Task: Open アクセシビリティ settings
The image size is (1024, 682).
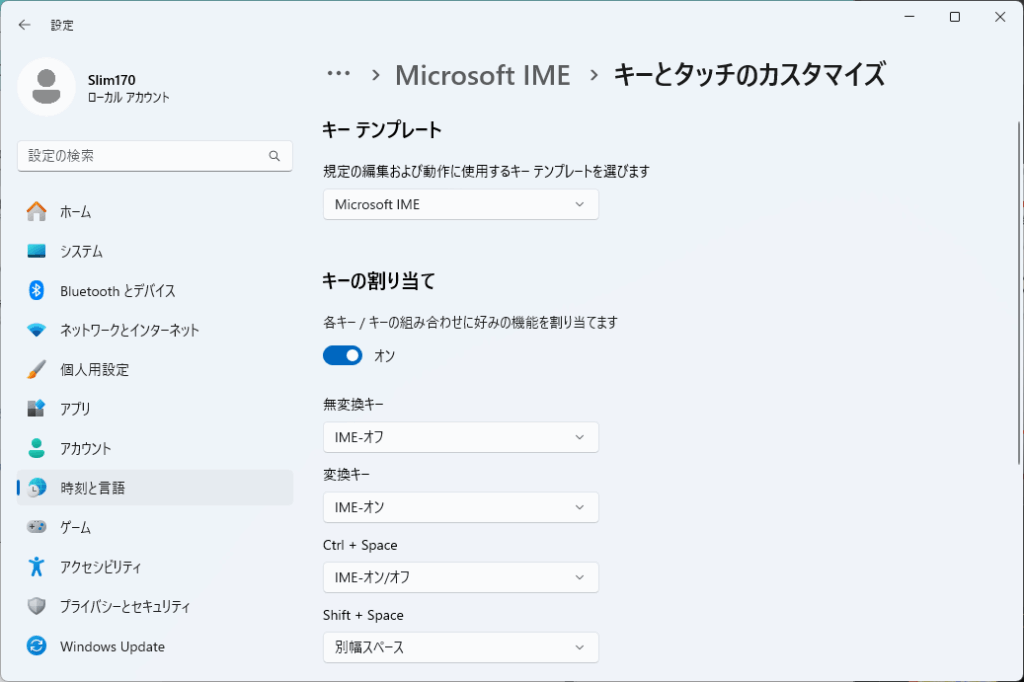Action: (155, 566)
